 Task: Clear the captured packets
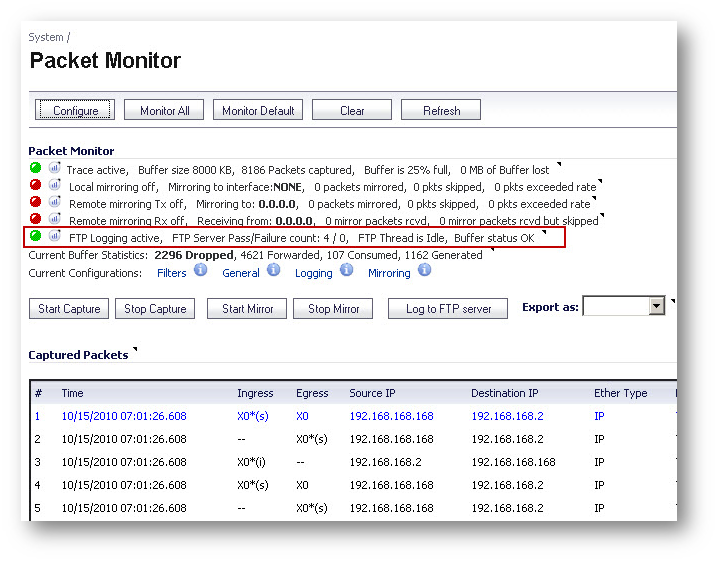point(352,110)
